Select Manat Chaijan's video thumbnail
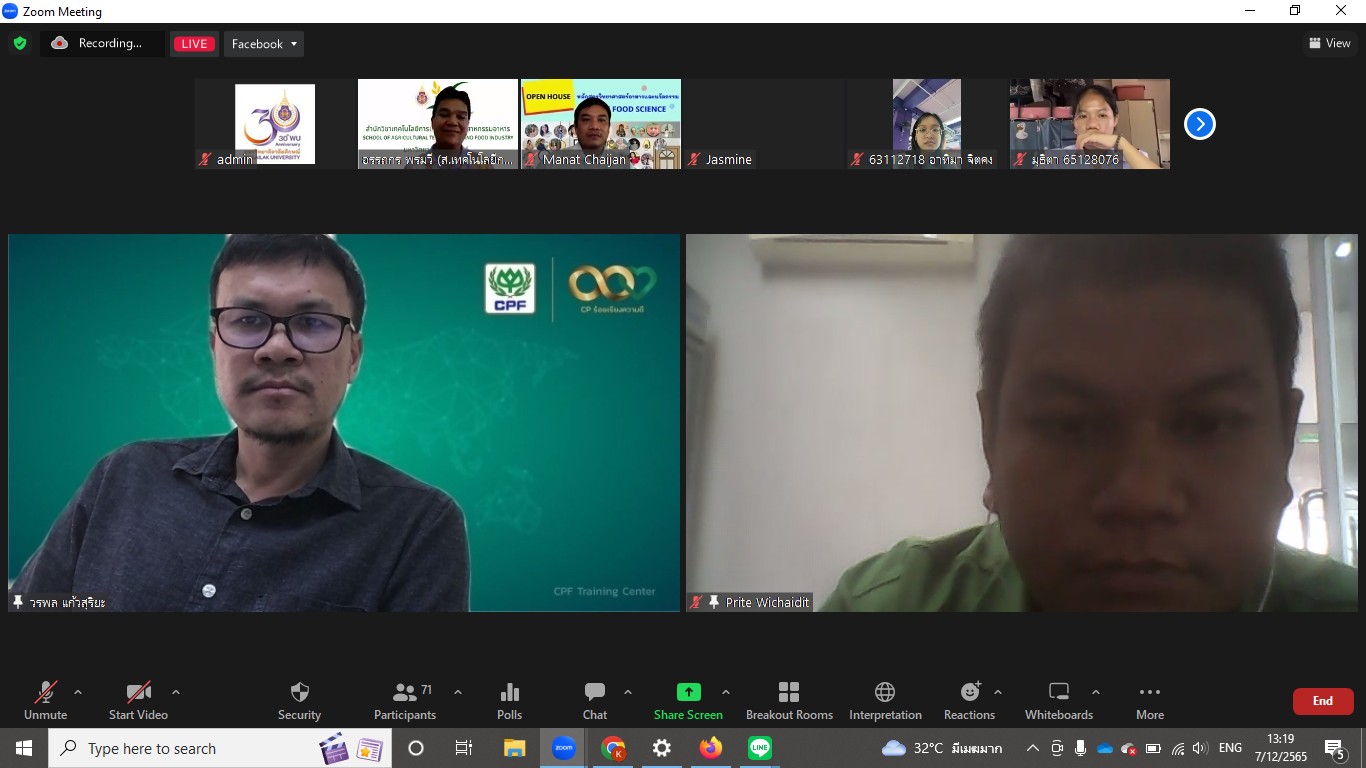The width and height of the screenshot is (1366, 768). (x=600, y=123)
